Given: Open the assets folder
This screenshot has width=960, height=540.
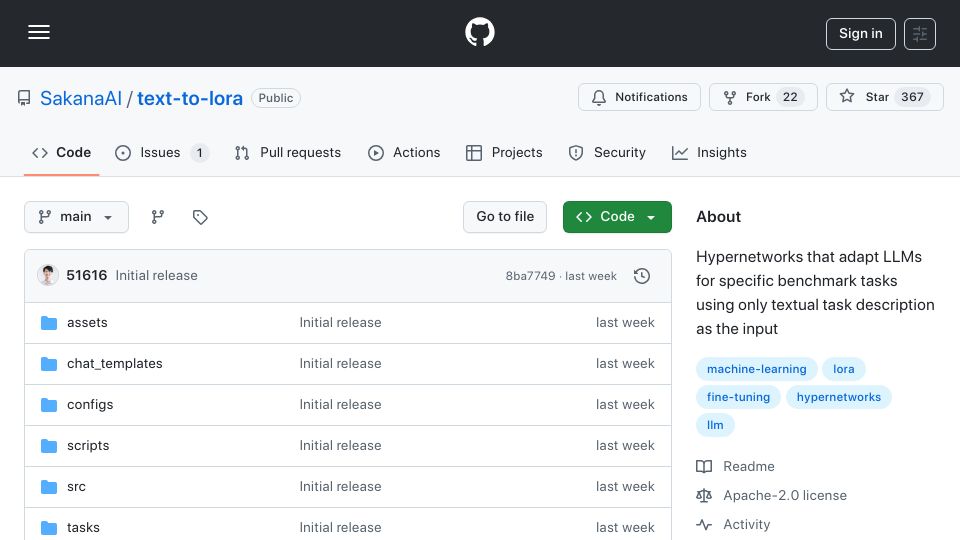Looking at the screenshot, I should [x=87, y=323].
